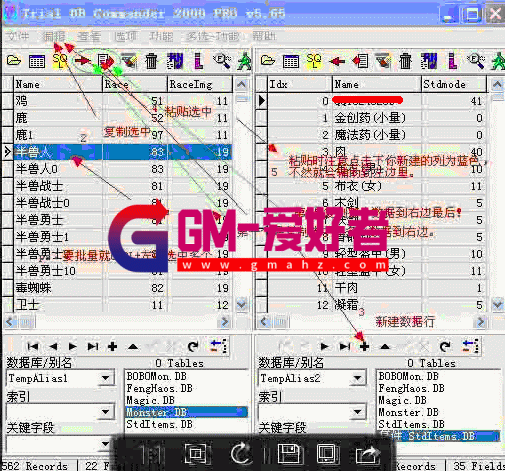Expand the TempAlias1 database alias dropdown
Viewport: 505px width, 471px height.
106,378
